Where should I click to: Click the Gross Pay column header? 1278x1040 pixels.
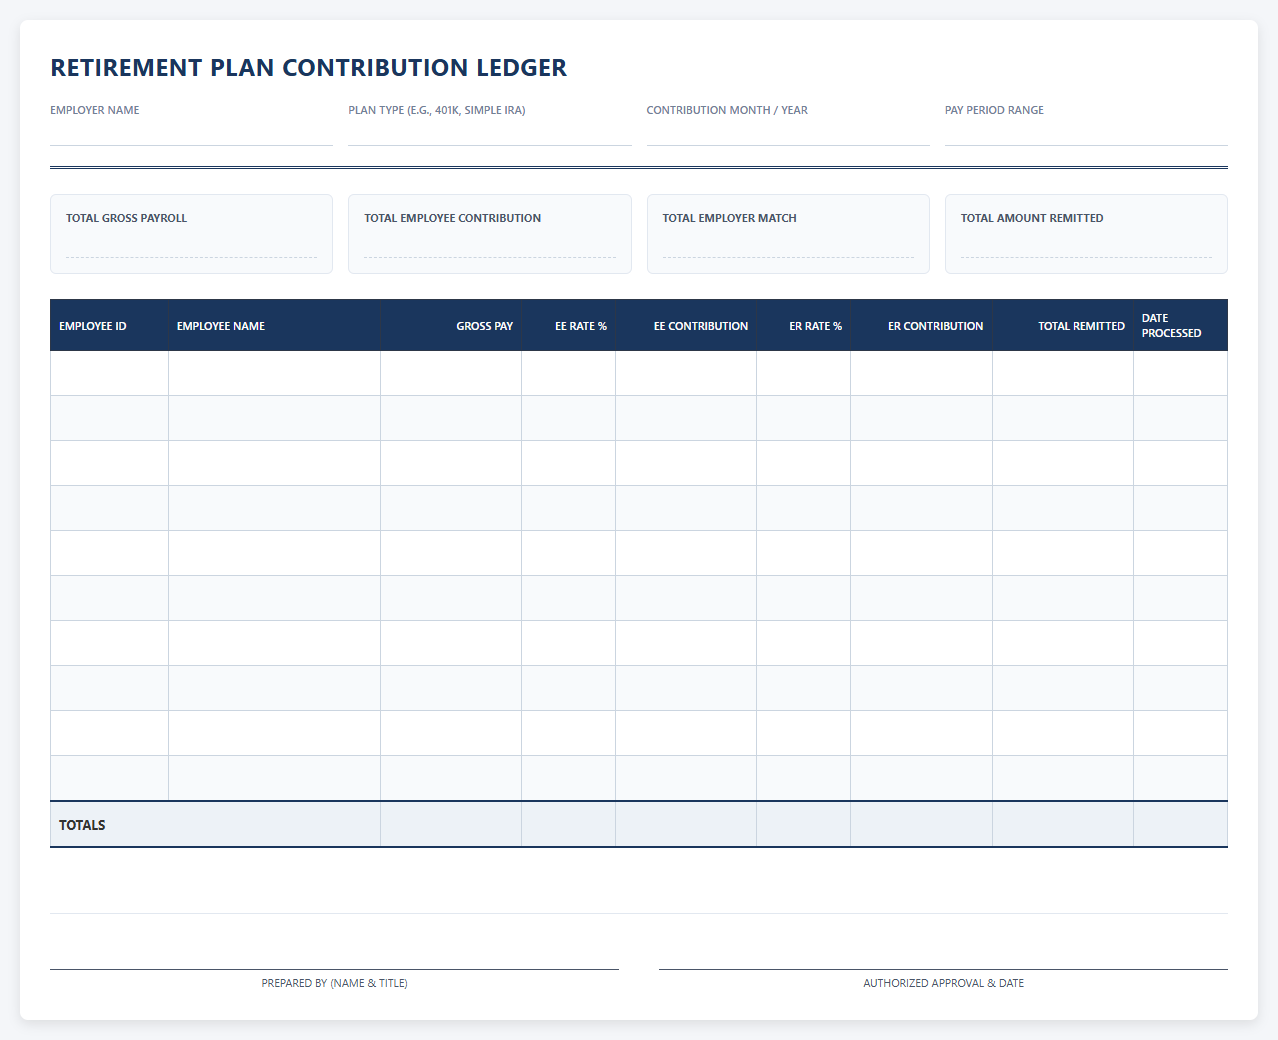pyautogui.click(x=451, y=326)
